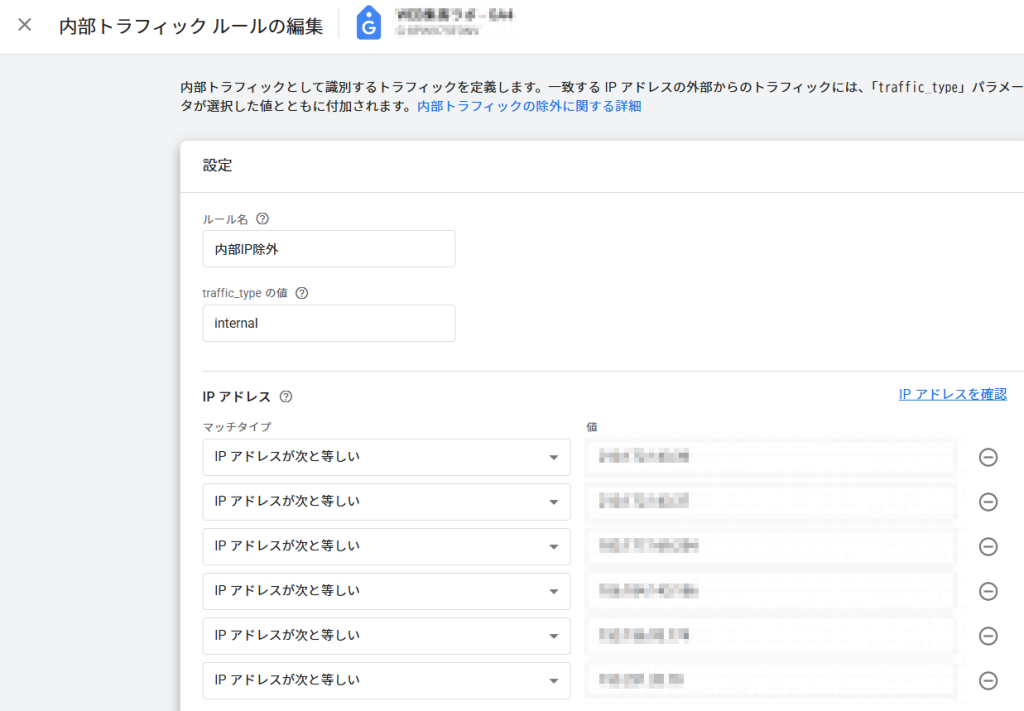Remove the third IP address row
1024x711 pixels.
pyautogui.click(x=988, y=547)
